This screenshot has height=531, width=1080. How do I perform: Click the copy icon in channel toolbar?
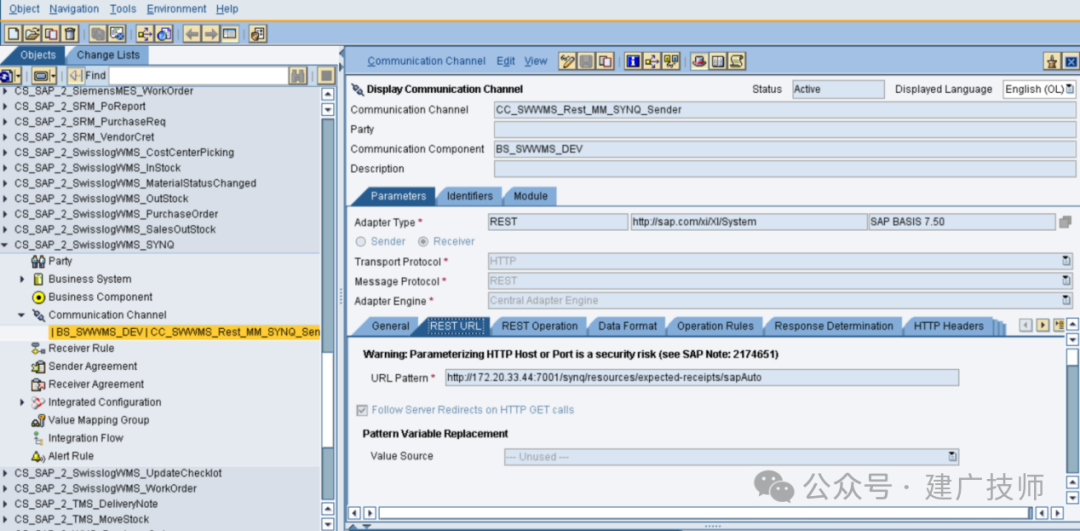coord(605,61)
